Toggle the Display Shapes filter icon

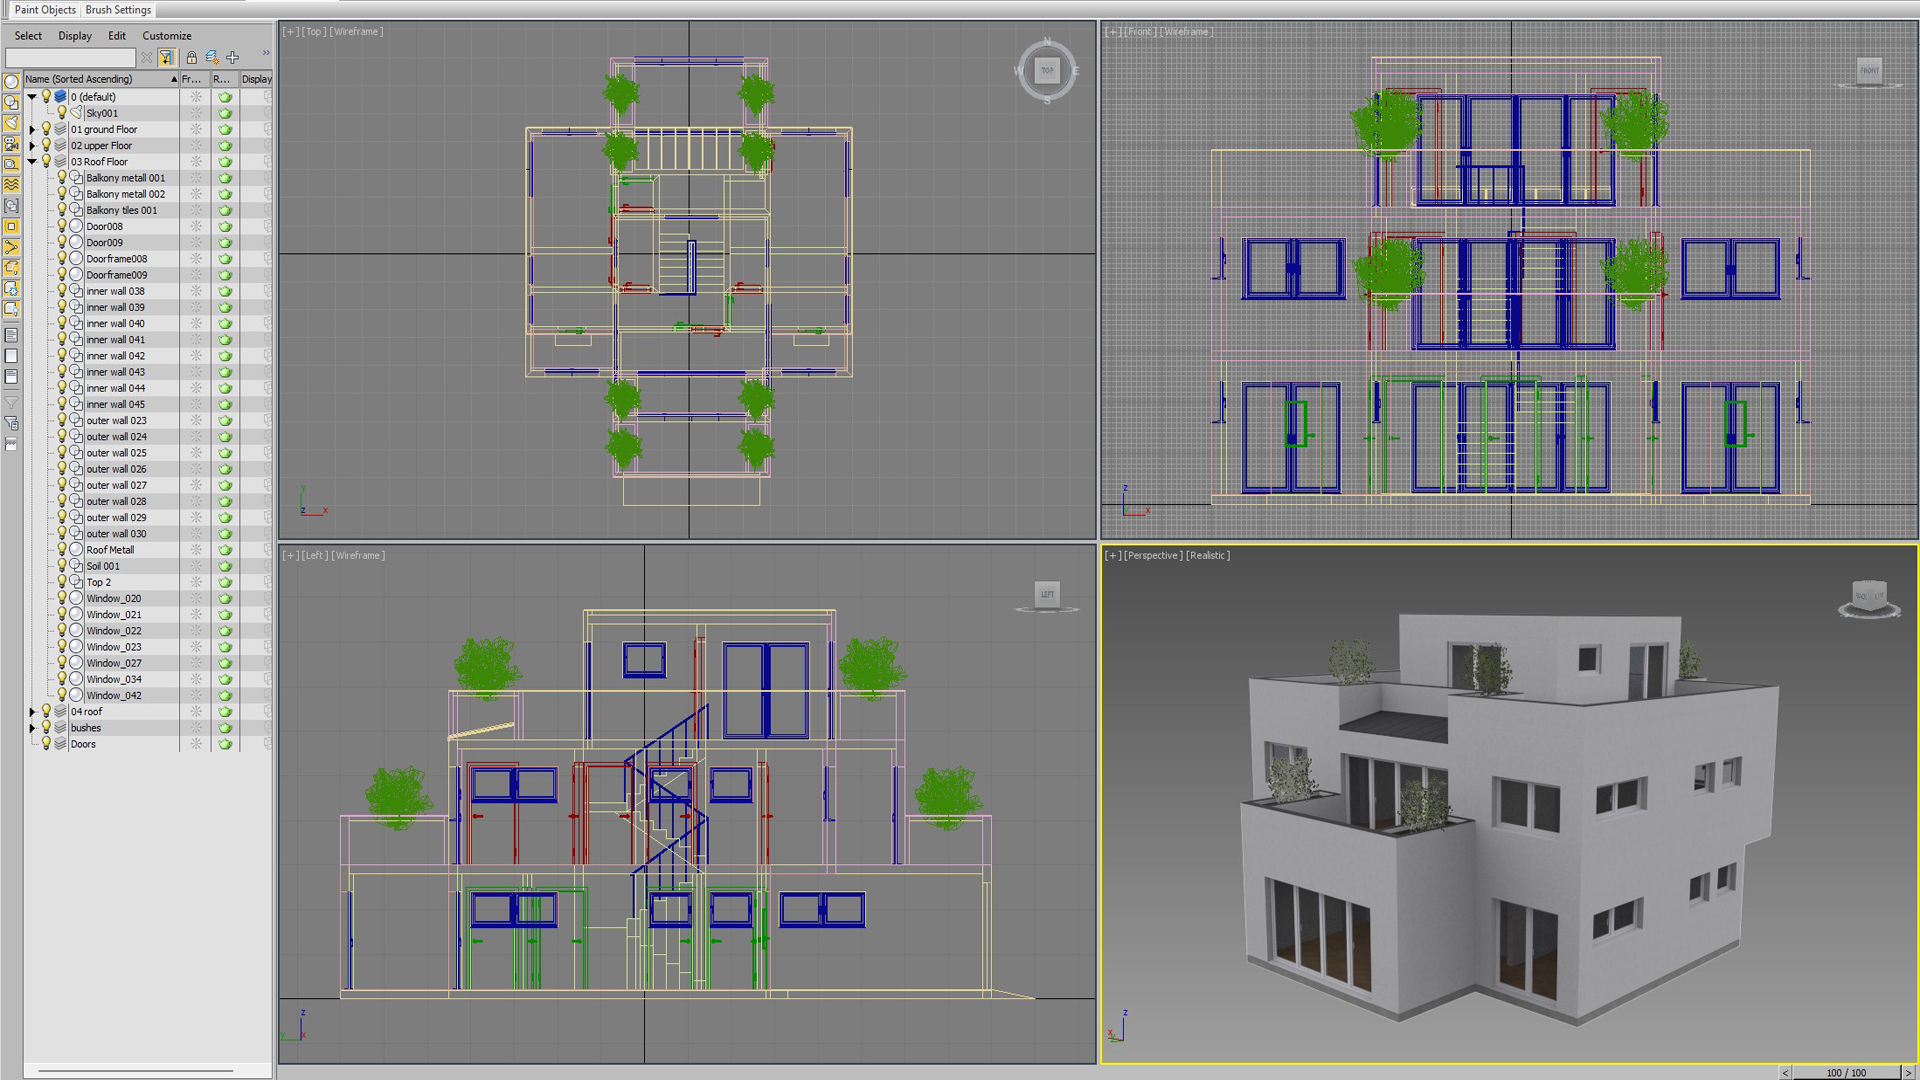pos(11,102)
